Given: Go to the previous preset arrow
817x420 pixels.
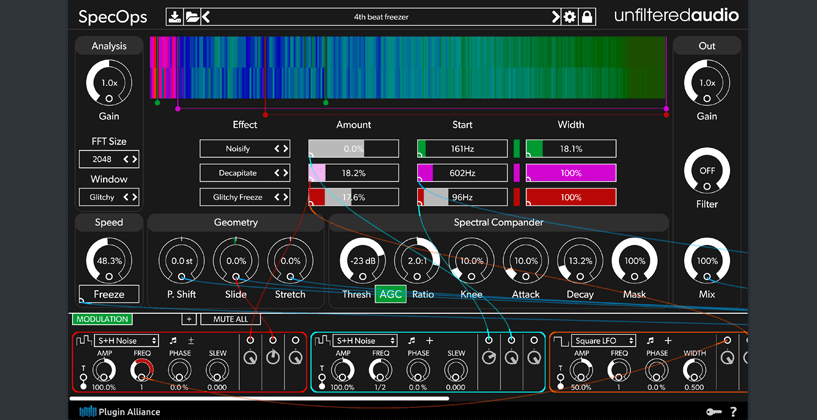Looking at the screenshot, I should [205, 17].
